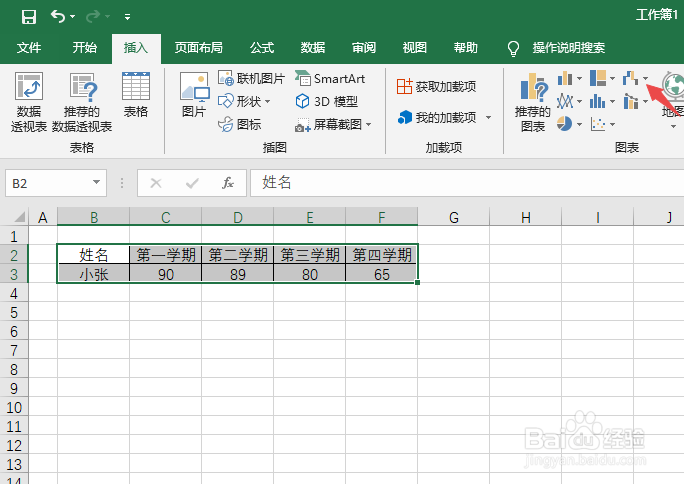This screenshot has width=684, height=484.
Task: Switch to the 数据 tab
Action: (313, 48)
